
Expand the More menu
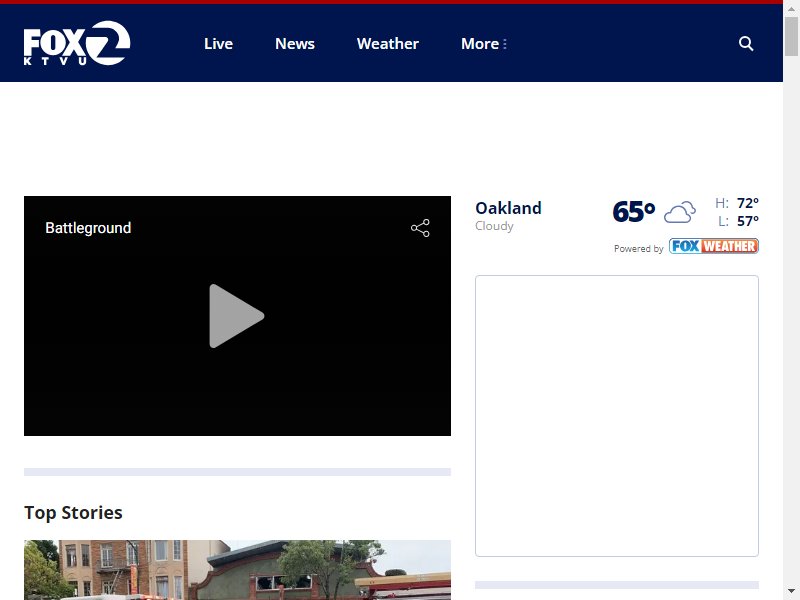[484, 44]
